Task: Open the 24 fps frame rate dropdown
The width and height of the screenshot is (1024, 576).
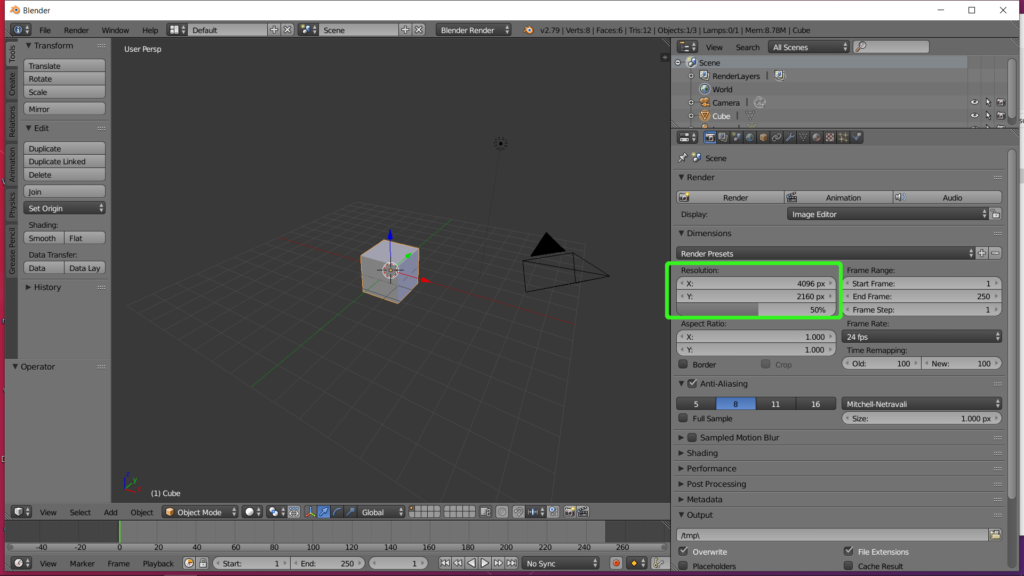Action: (922, 337)
